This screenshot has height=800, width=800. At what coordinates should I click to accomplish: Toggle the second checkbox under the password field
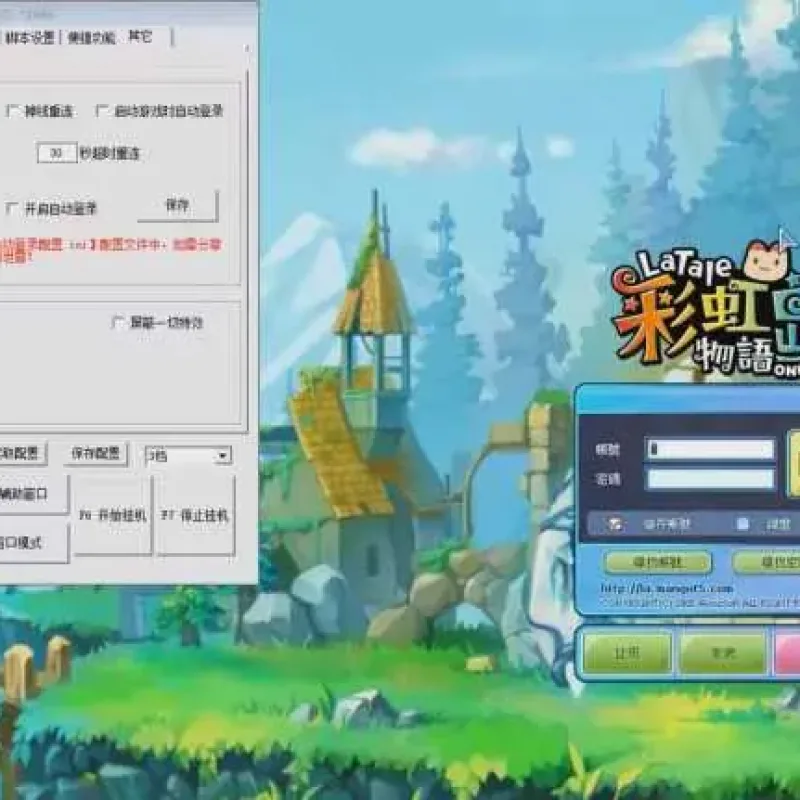[x=742, y=524]
